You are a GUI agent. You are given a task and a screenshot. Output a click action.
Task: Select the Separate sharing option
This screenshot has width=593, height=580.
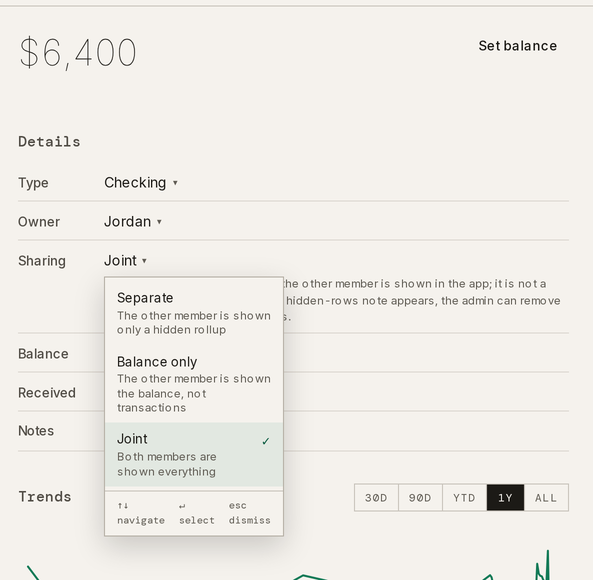[x=194, y=313]
